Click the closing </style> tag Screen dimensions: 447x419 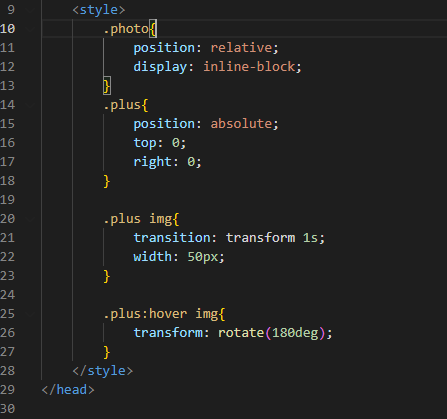click(x=103, y=371)
